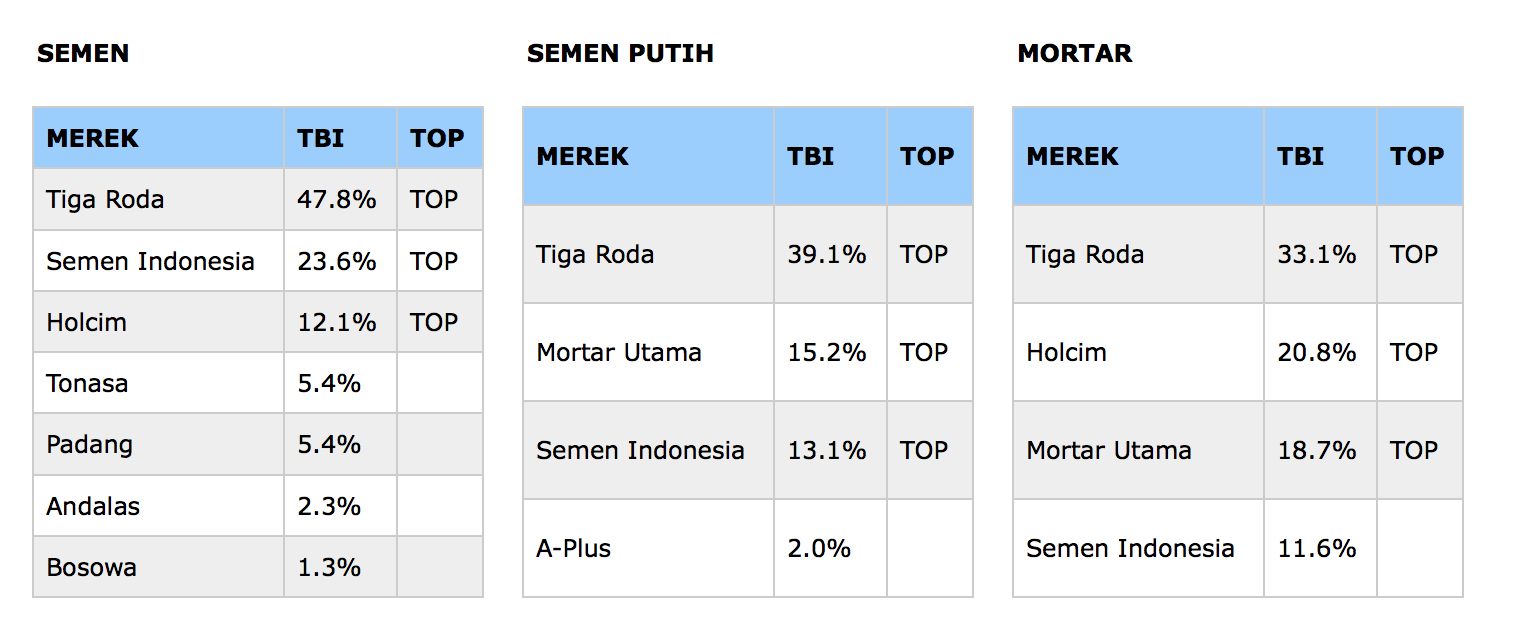Click the 33.1% value in Mortar table
This screenshot has width=1514, height=636.
click(1317, 255)
